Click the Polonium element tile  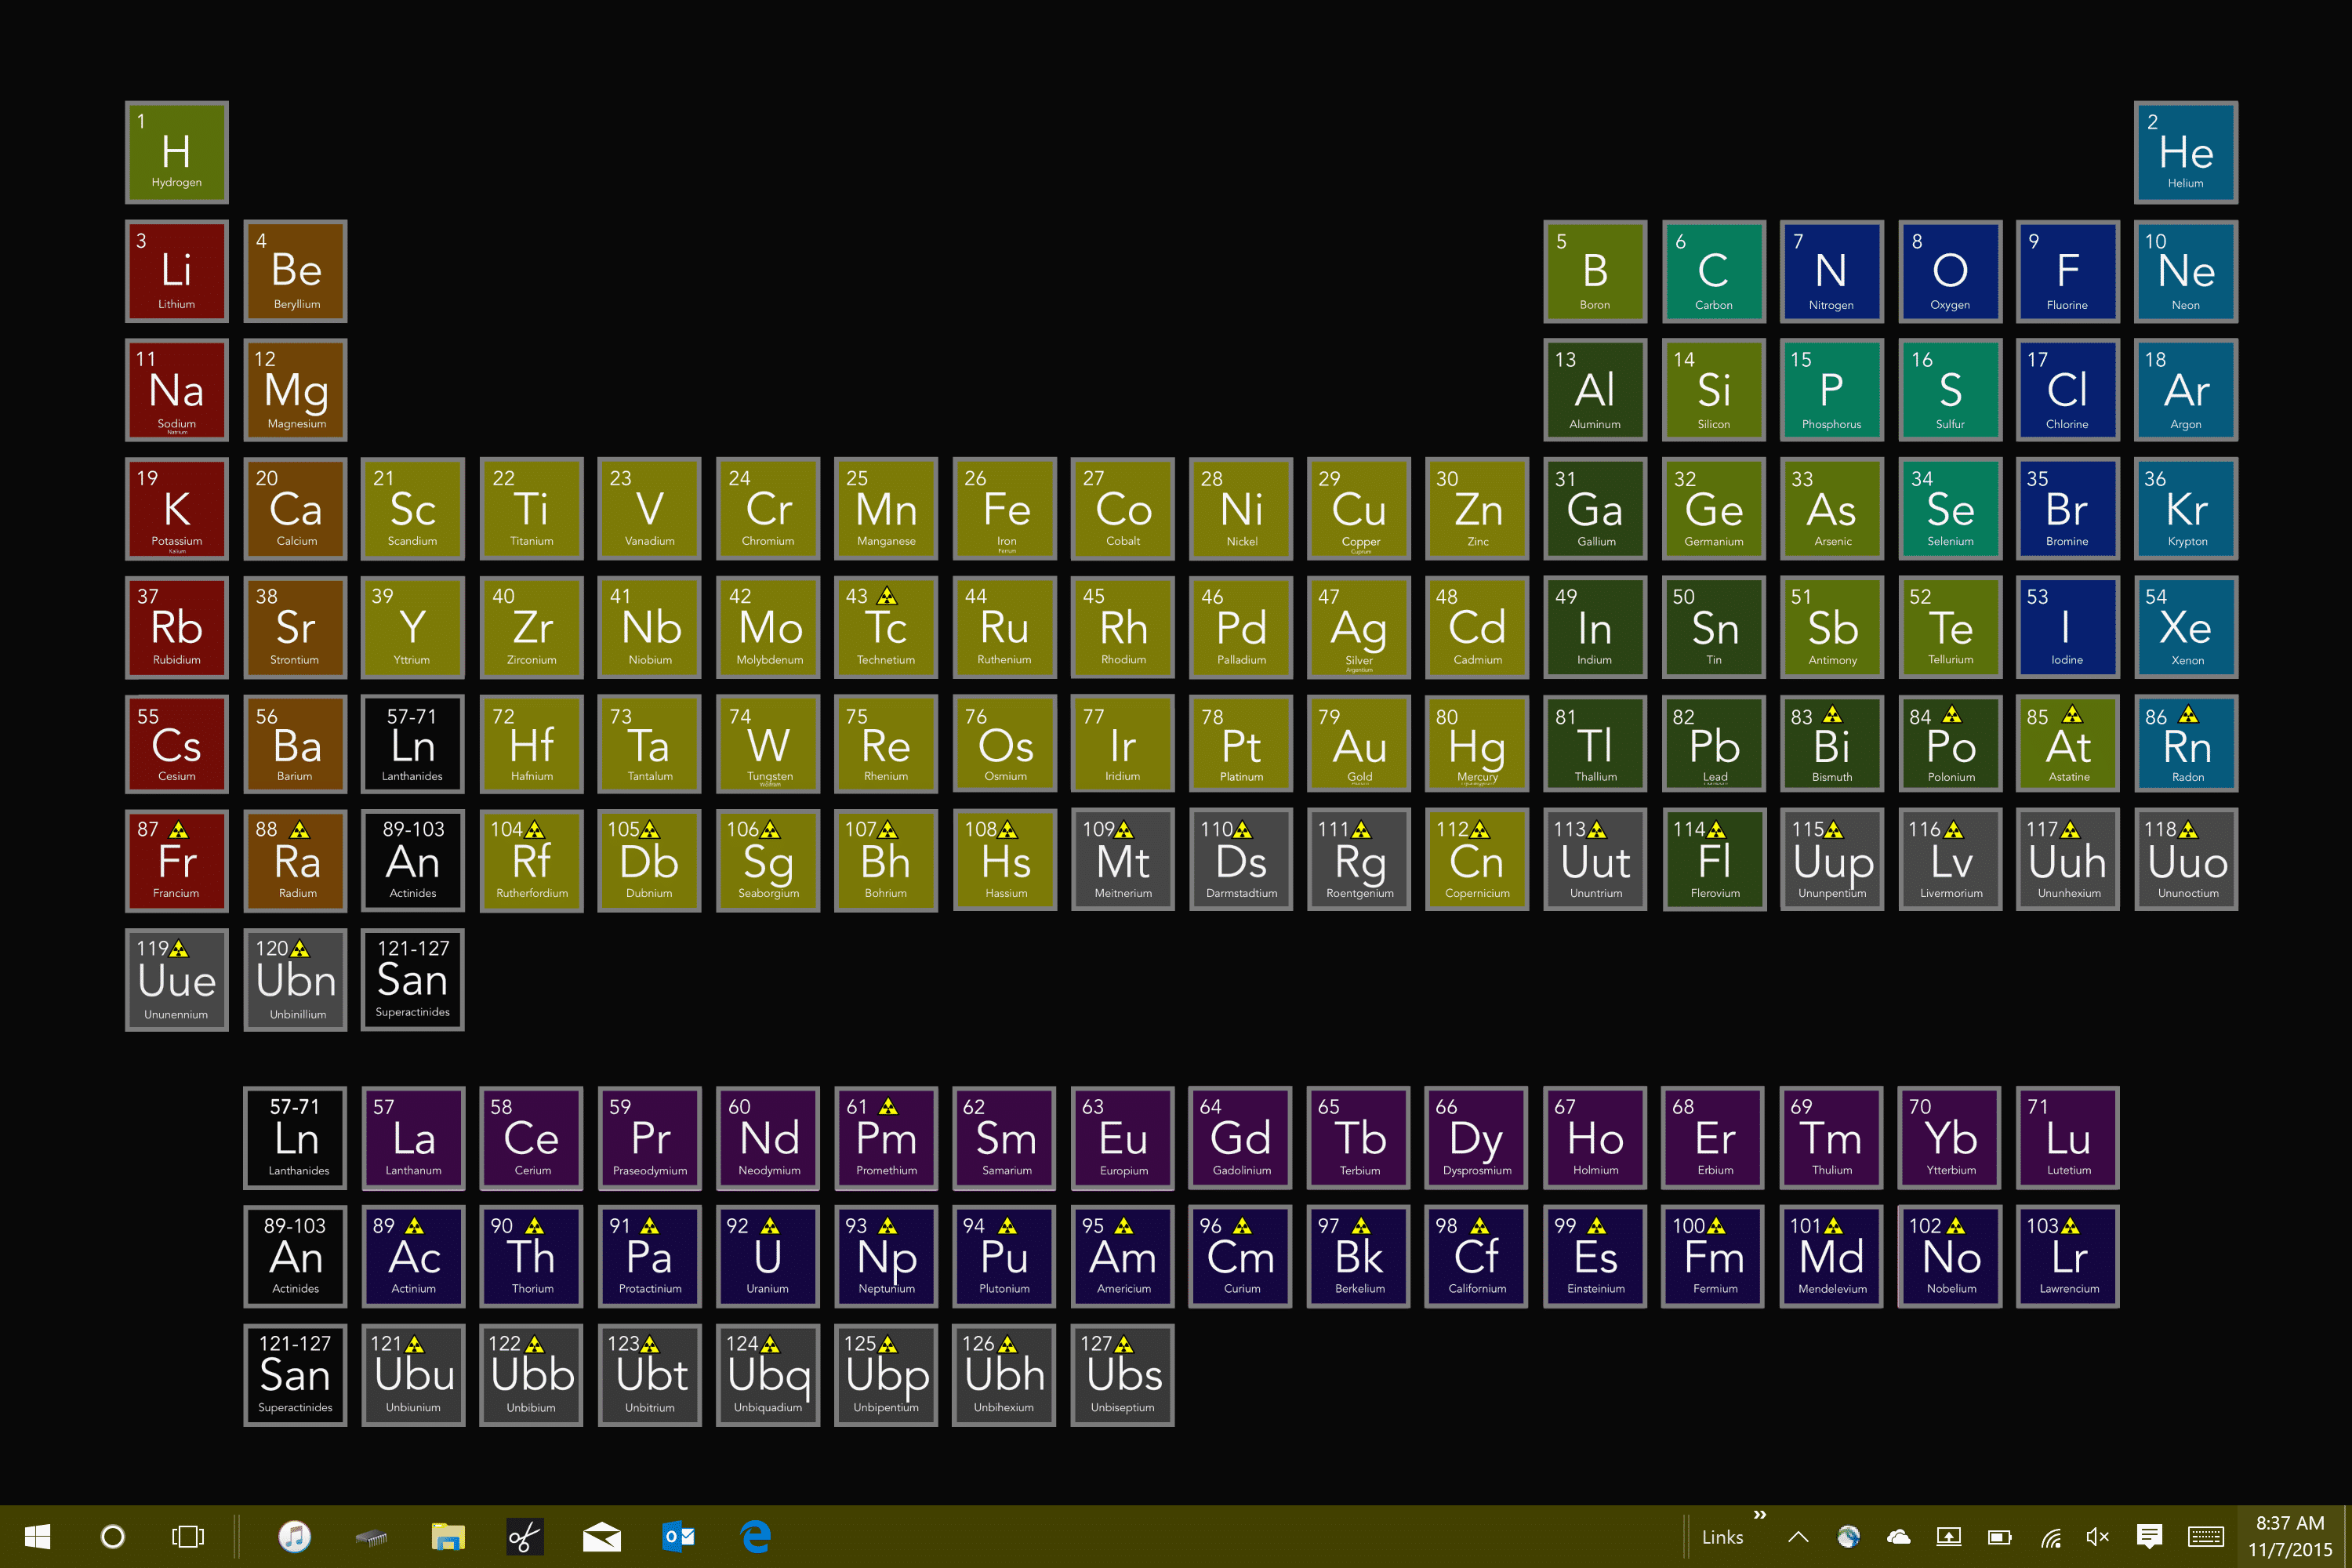pos(1950,744)
